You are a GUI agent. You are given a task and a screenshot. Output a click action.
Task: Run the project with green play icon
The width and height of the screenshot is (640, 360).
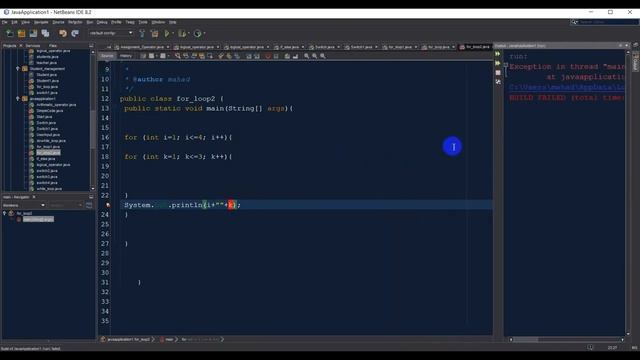167,33
